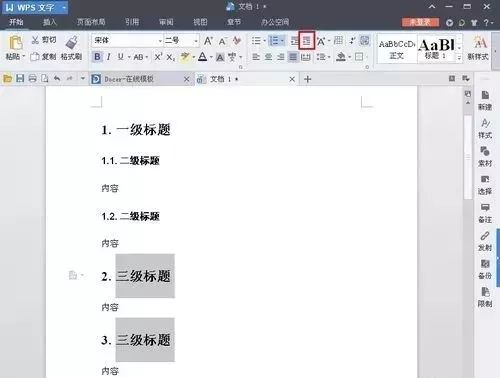
Task: Add a new document tab with plus
Action: (x=308, y=79)
